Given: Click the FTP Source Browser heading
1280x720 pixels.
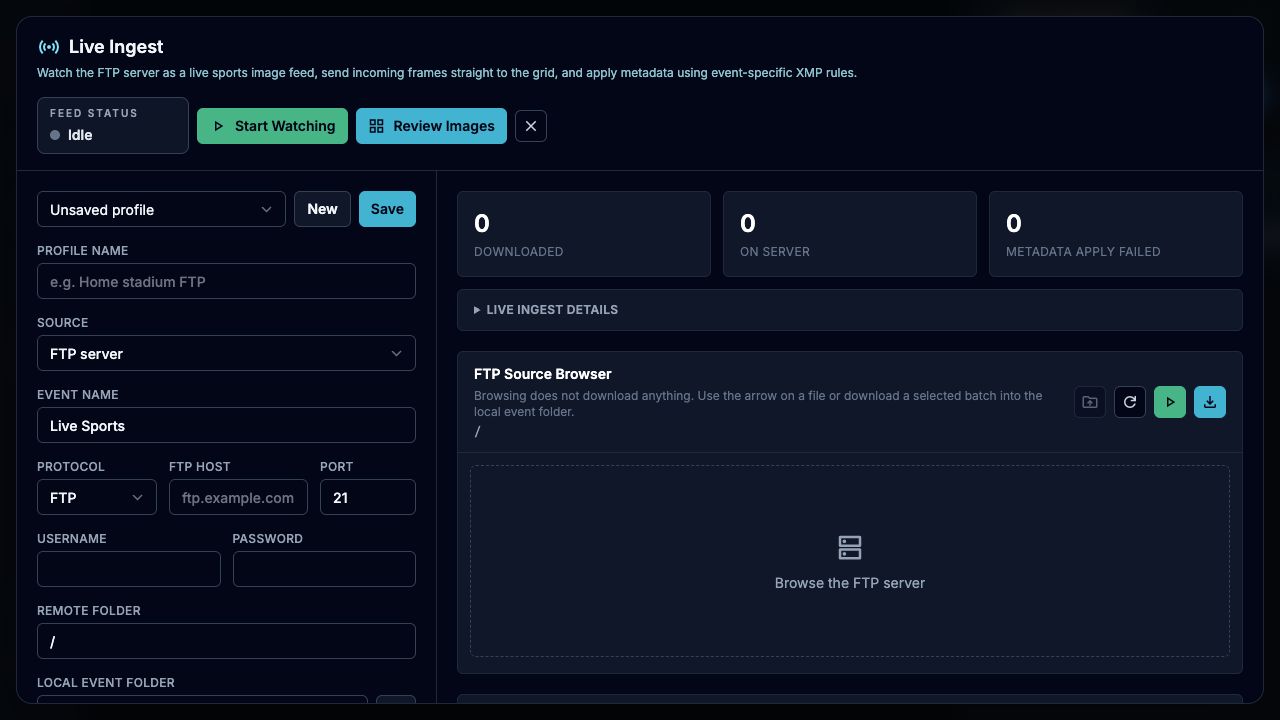Looking at the screenshot, I should click(543, 374).
